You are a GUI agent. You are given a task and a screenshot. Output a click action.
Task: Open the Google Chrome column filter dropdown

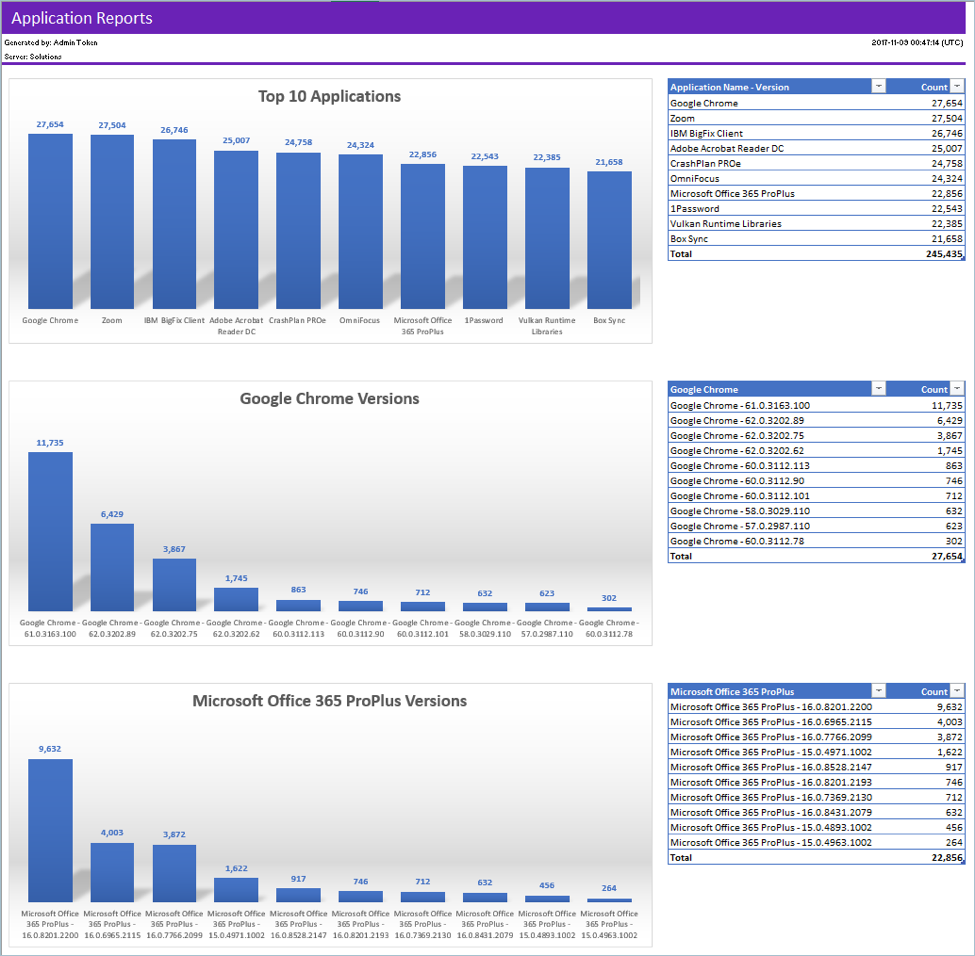tap(879, 389)
